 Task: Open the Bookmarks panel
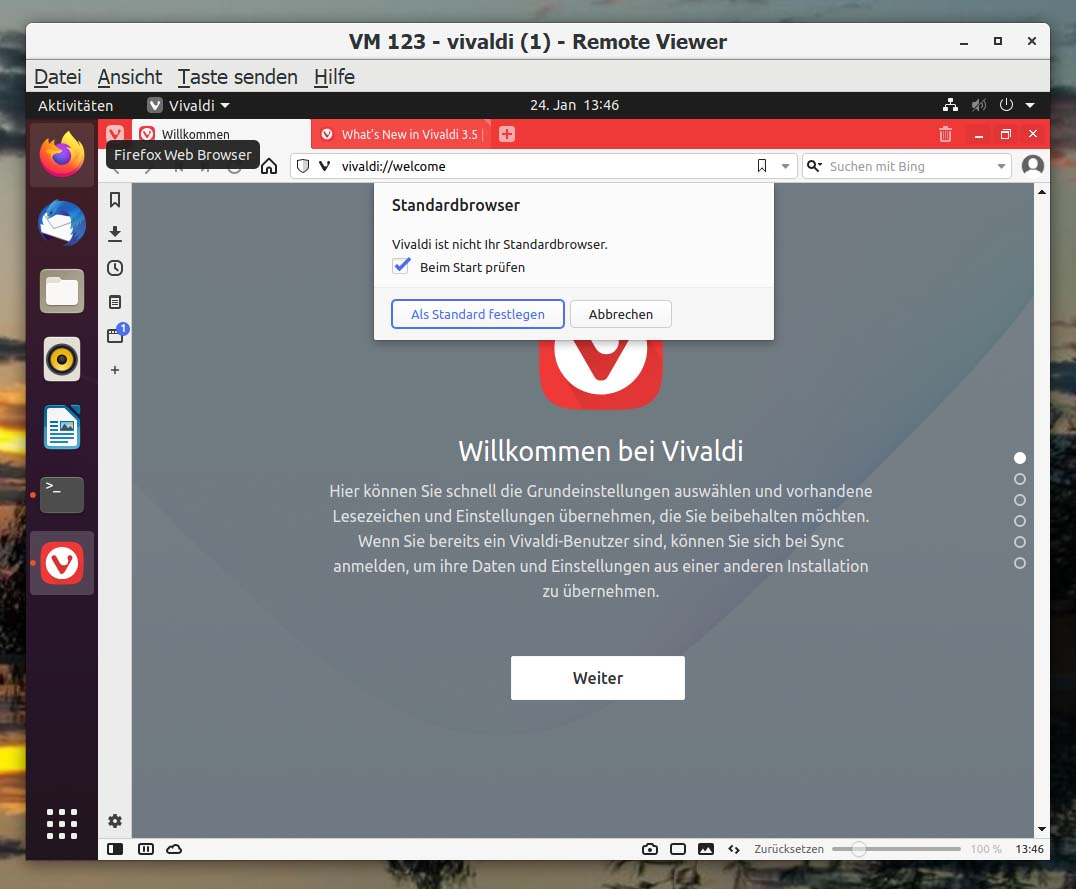click(115, 199)
